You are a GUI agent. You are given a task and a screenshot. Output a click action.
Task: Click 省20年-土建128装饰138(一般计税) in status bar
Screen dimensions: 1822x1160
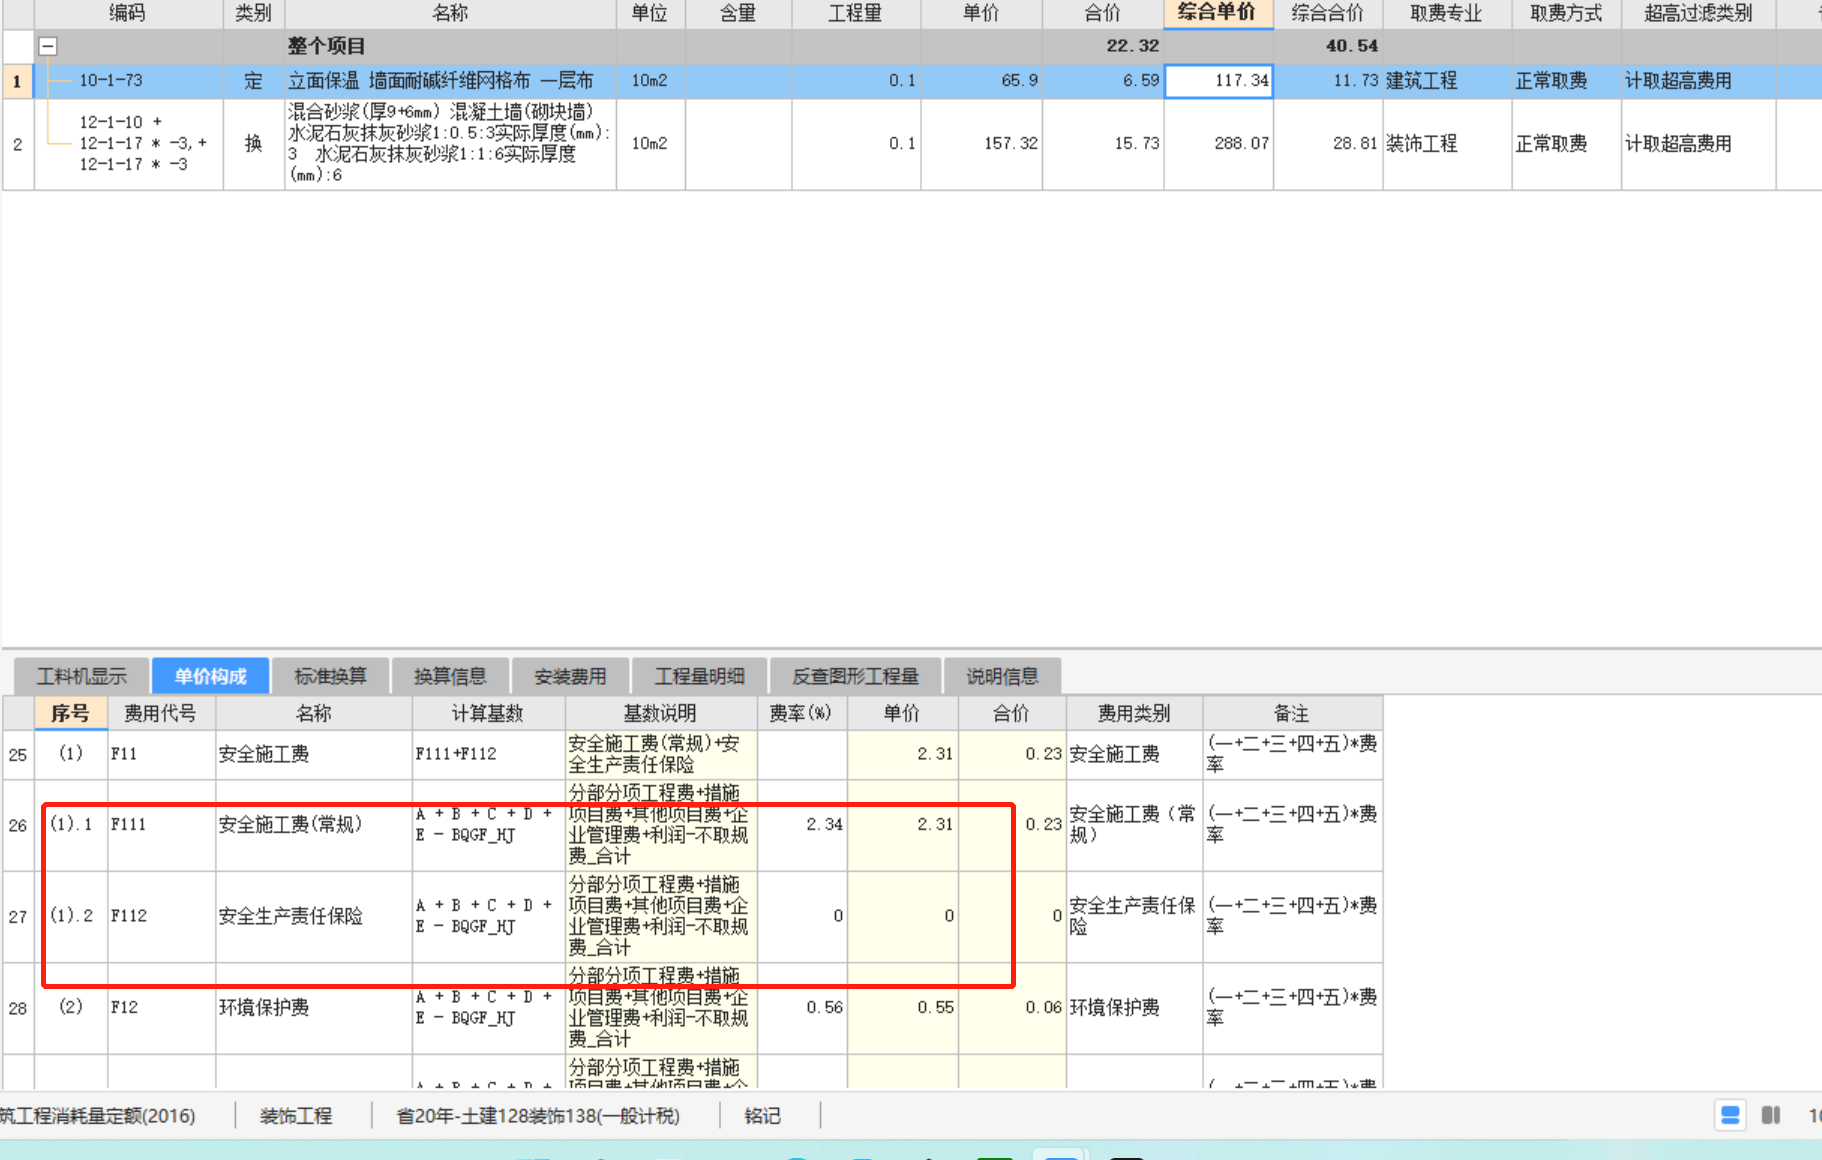[538, 1116]
